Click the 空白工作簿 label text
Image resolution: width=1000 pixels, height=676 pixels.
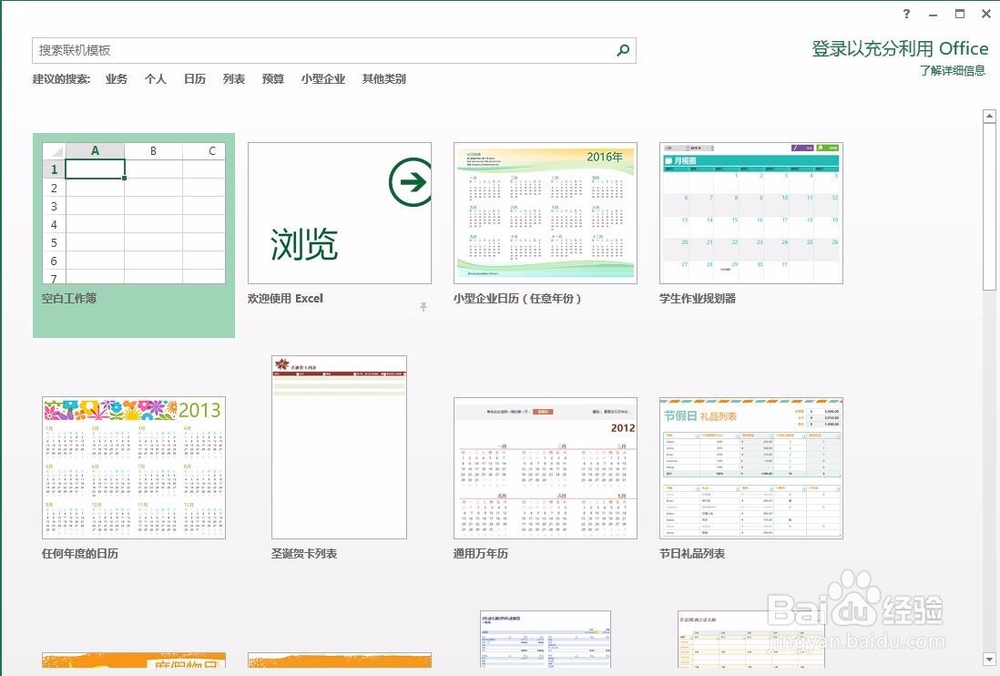click(69, 298)
